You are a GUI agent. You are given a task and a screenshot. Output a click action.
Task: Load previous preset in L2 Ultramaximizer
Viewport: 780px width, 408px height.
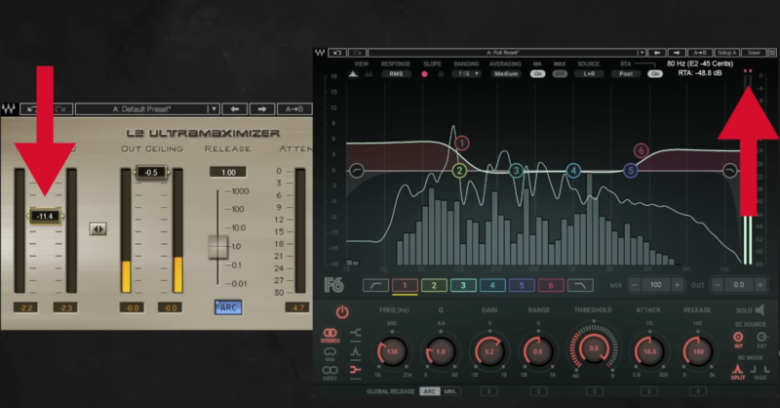pyautogui.click(x=235, y=109)
